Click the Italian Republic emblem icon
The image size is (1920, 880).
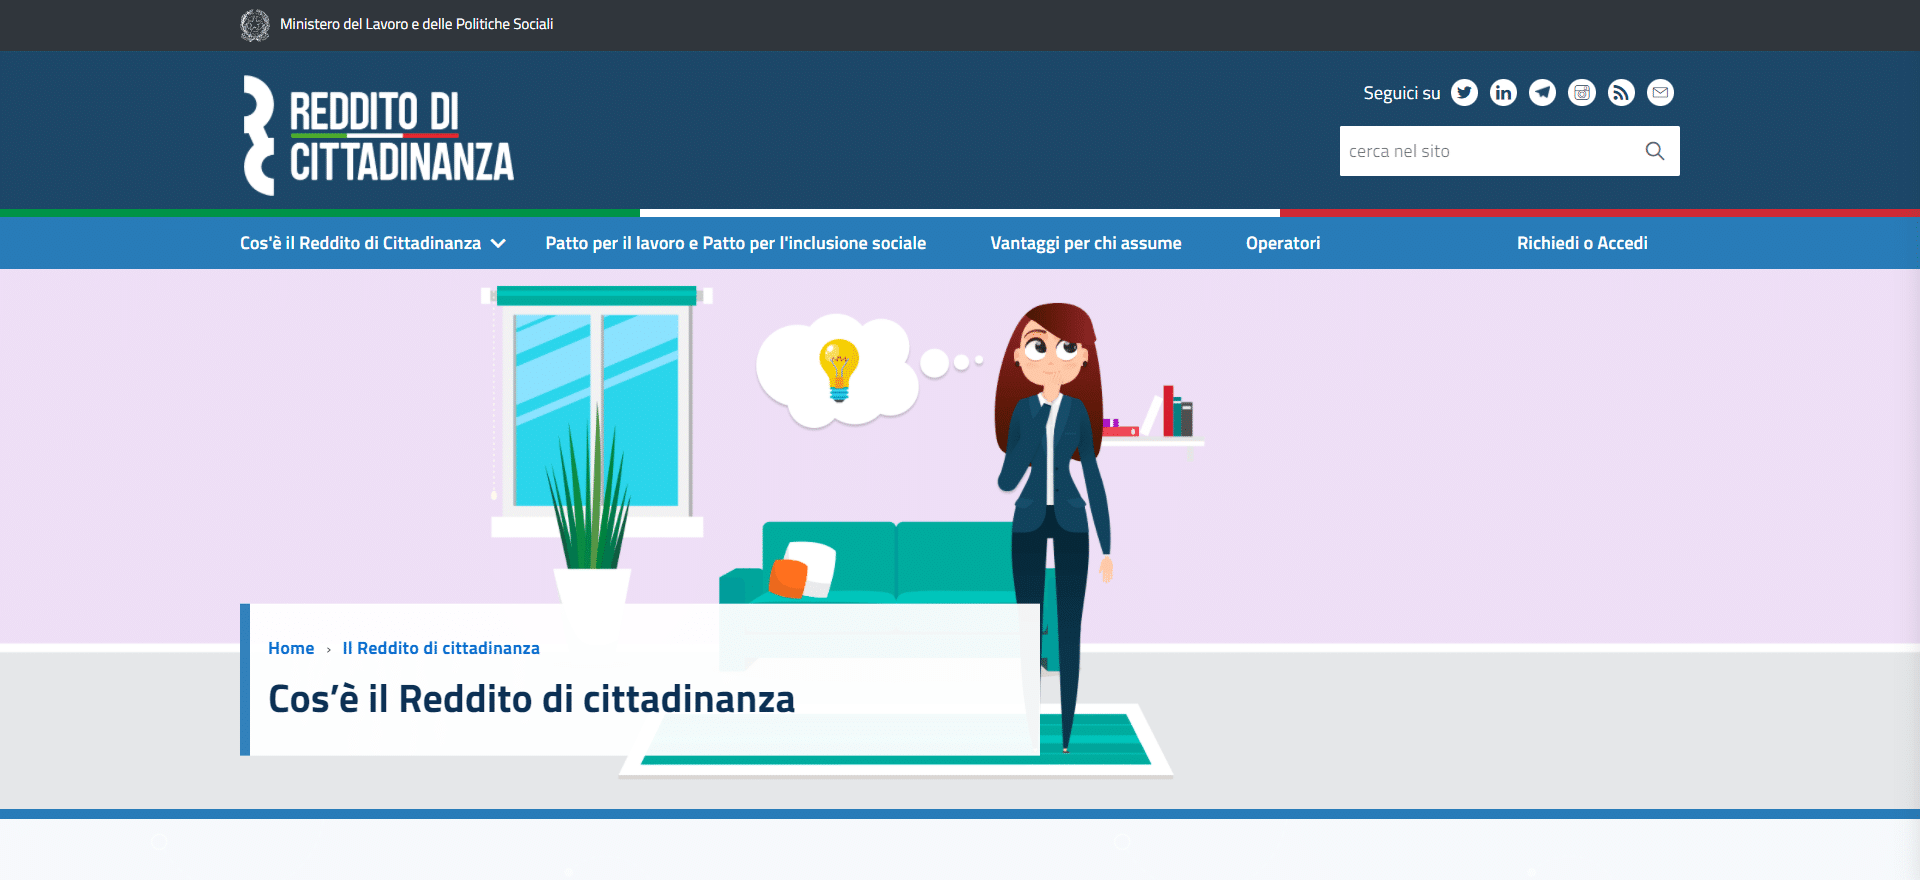pyautogui.click(x=255, y=25)
